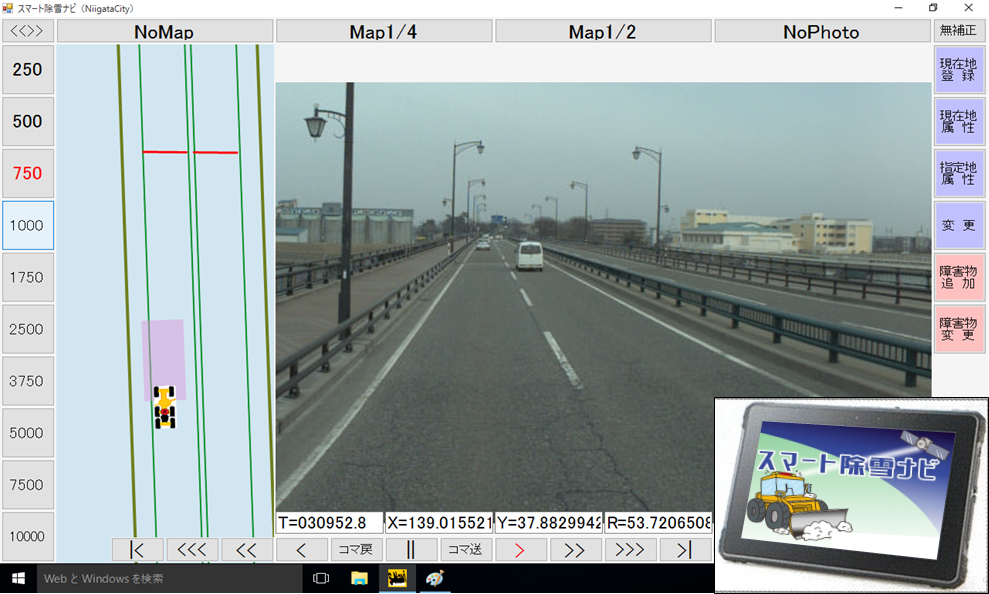The height and width of the screenshot is (594, 989).
Task: Select the NoMap view tab
Action: (x=164, y=32)
